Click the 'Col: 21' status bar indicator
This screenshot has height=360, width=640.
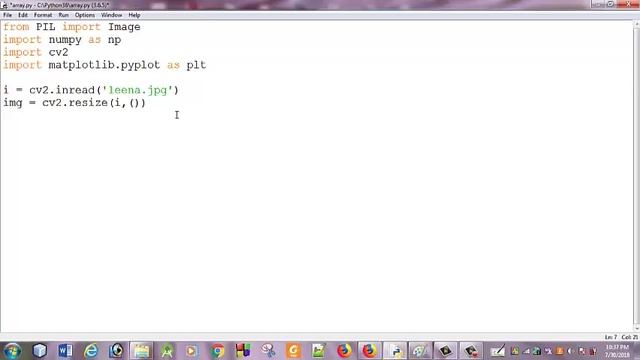(629, 337)
